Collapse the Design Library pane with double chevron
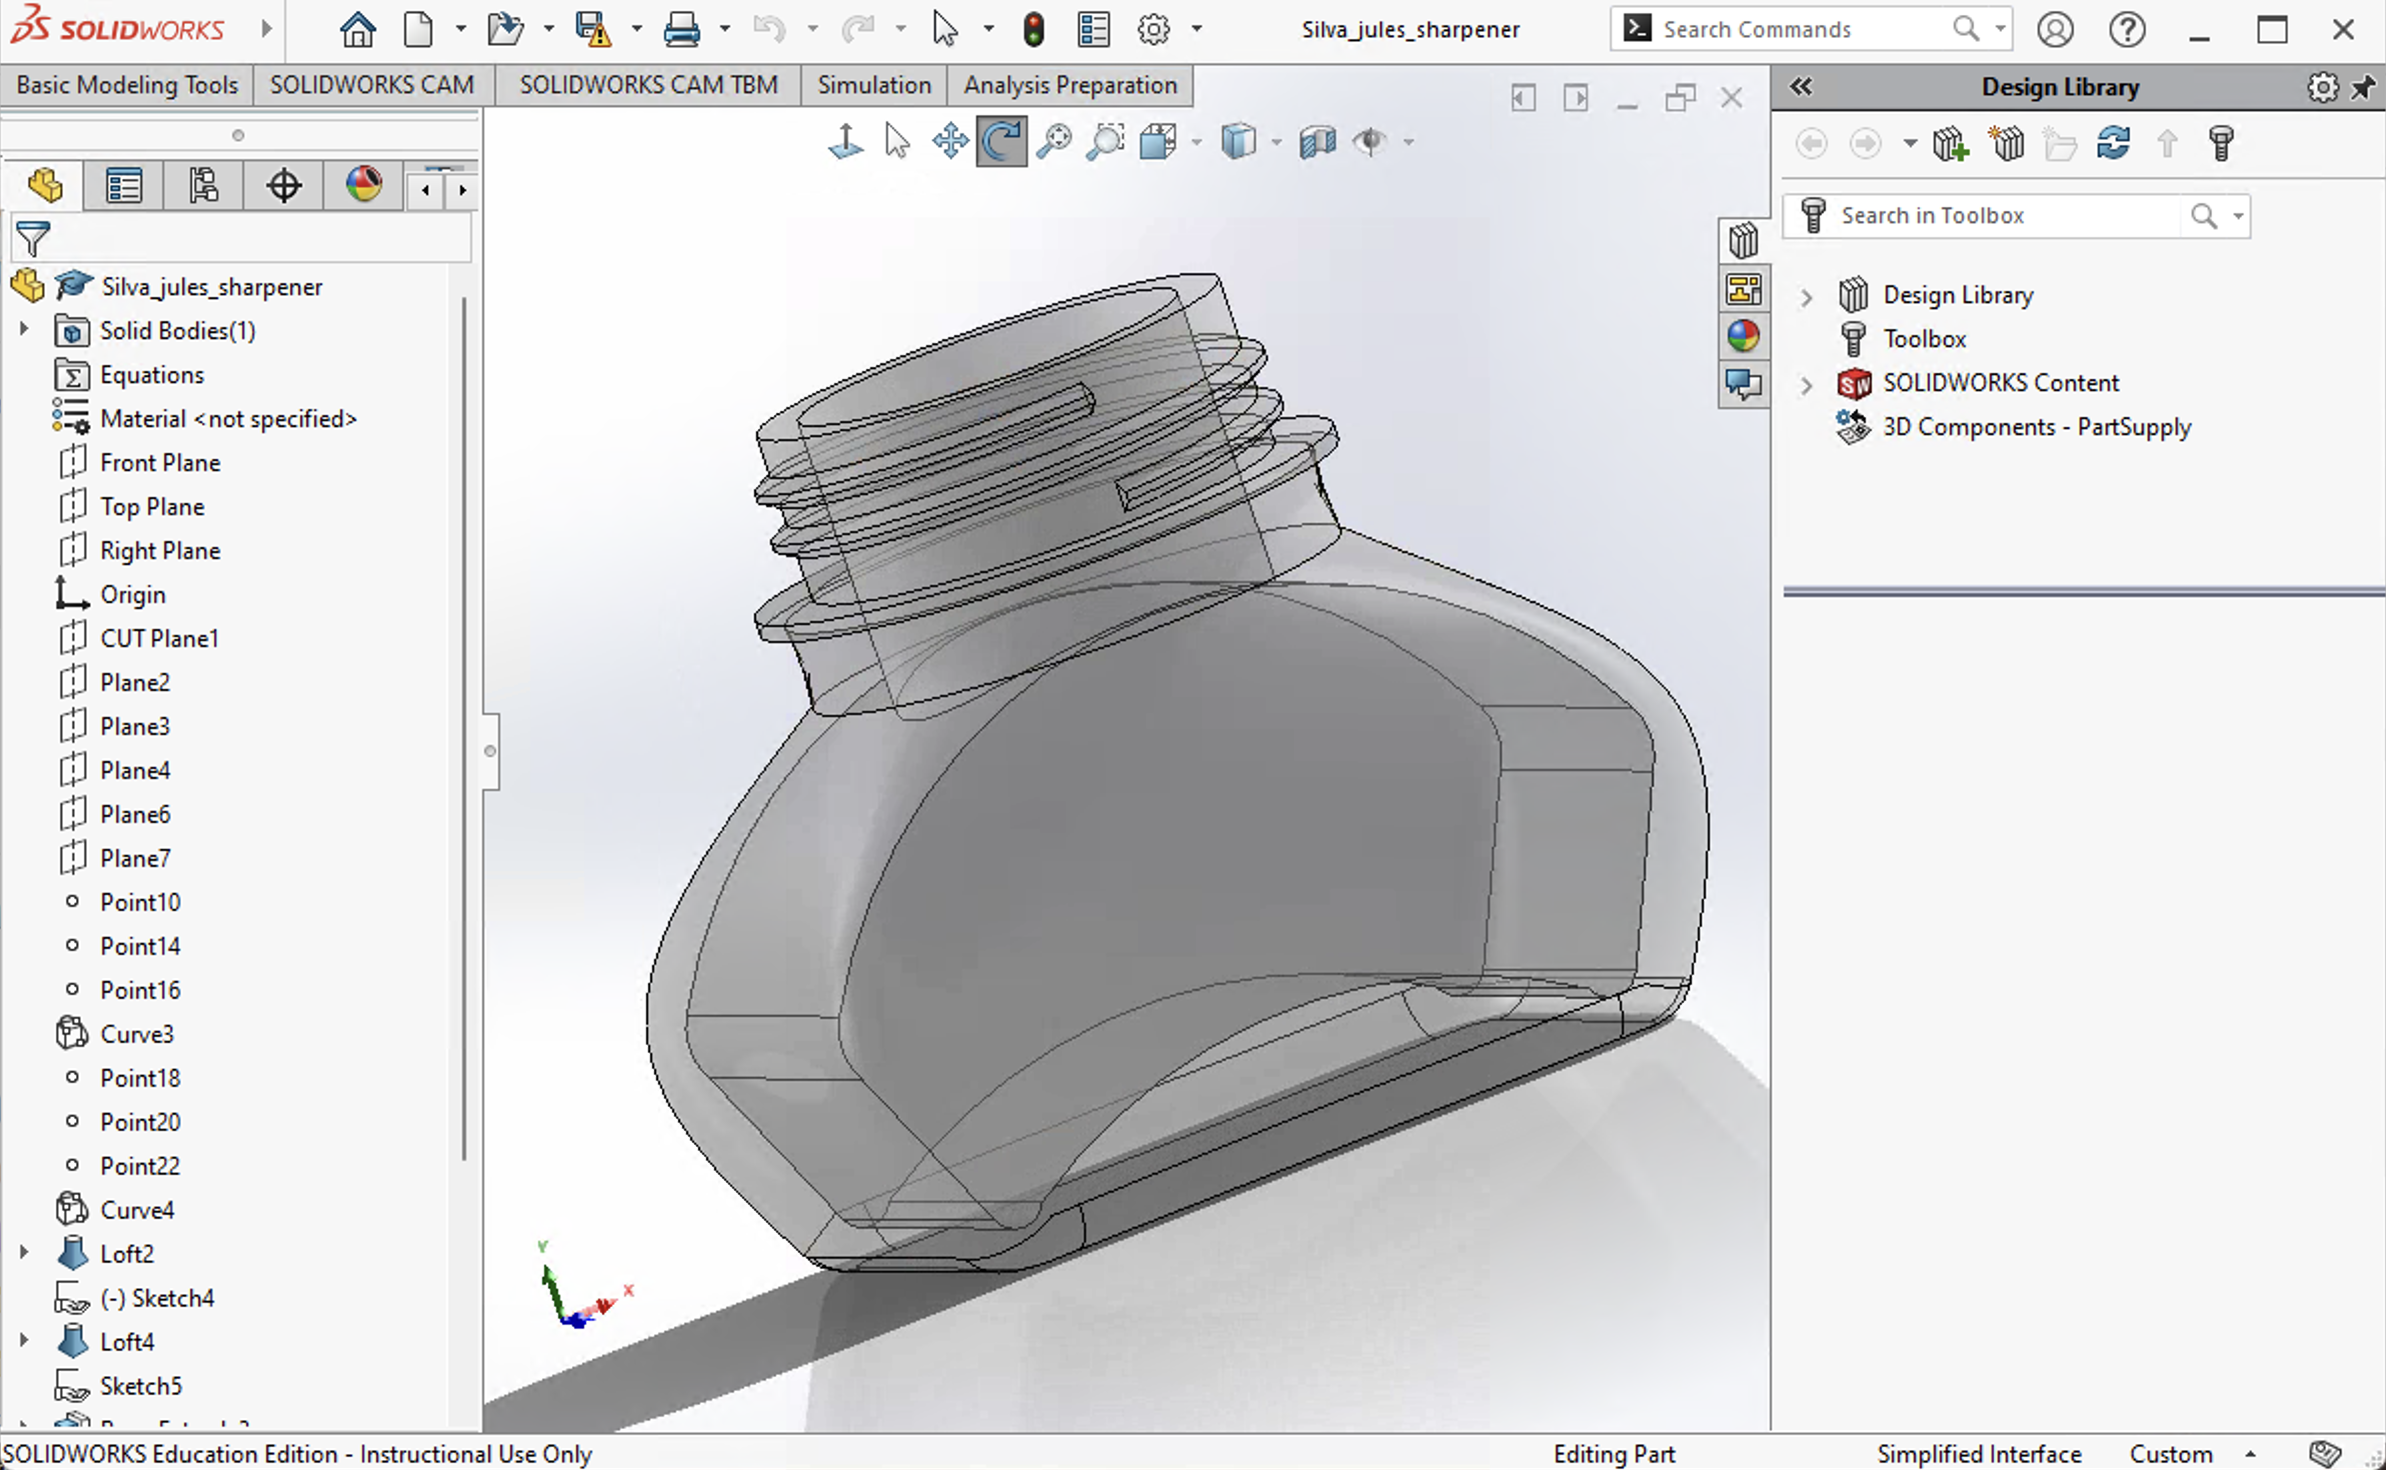 coord(1801,87)
